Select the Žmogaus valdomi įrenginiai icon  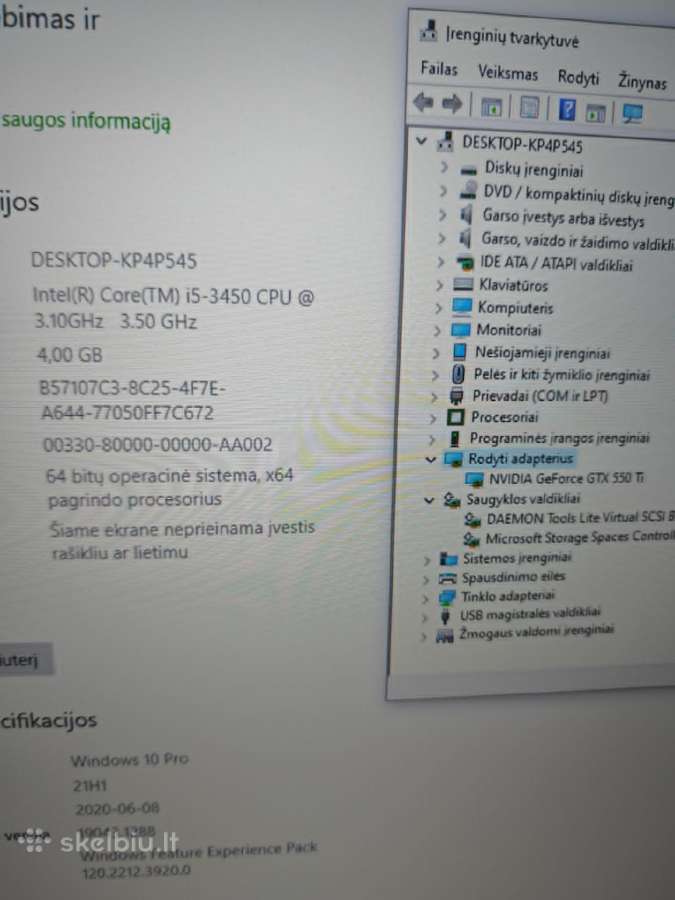coord(444,635)
